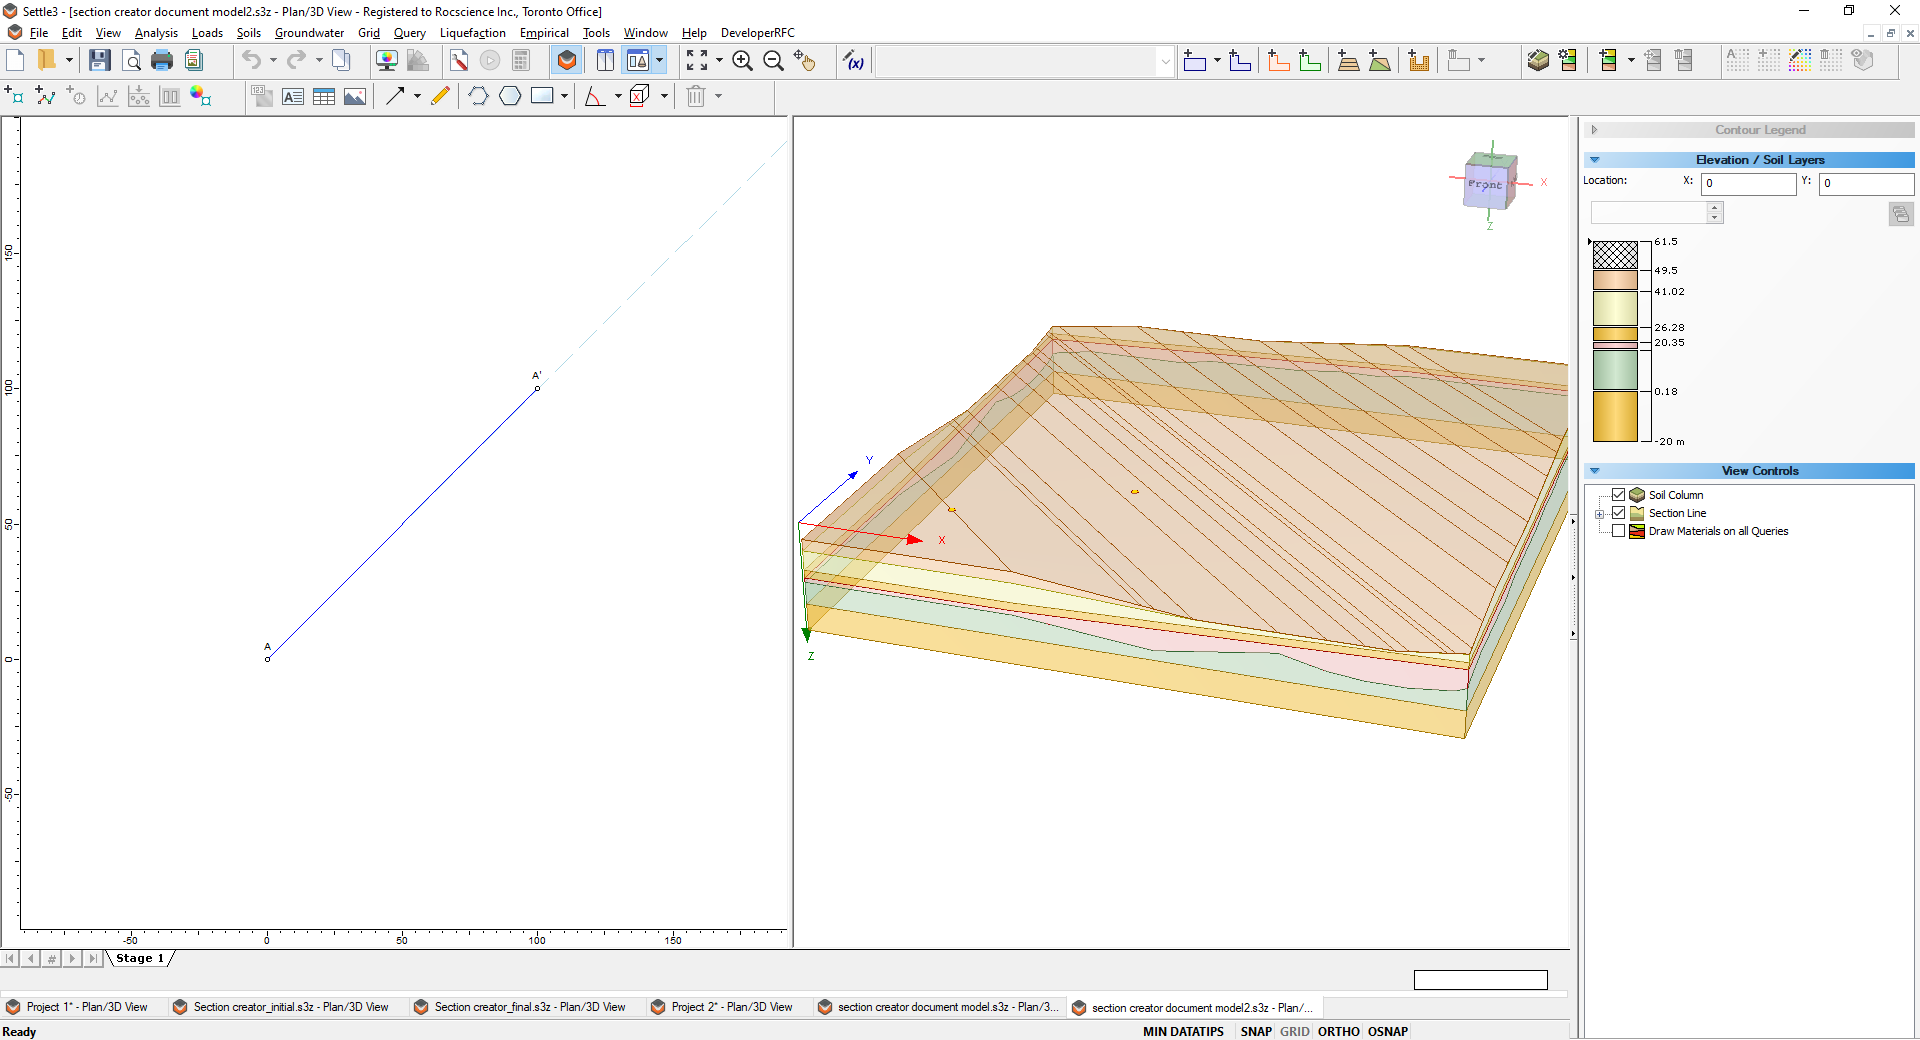The image size is (1920, 1040).
Task: Activate the Pan tool
Action: [x=805, y=60]
